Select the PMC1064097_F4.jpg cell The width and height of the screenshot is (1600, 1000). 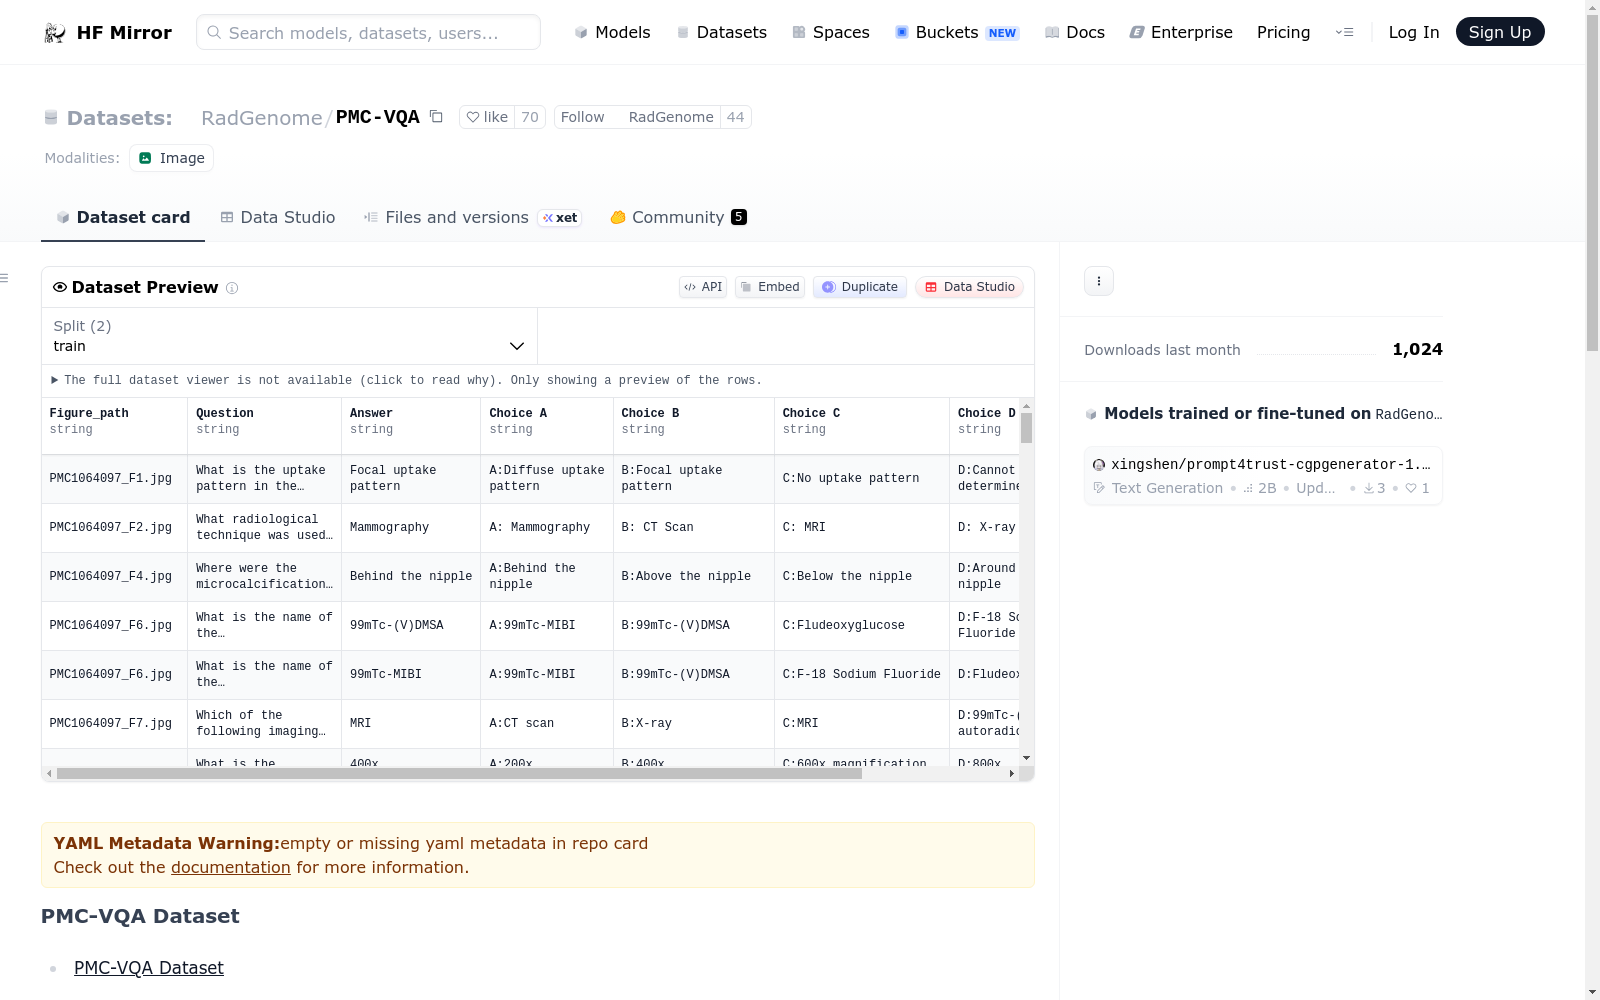point(114,577)
